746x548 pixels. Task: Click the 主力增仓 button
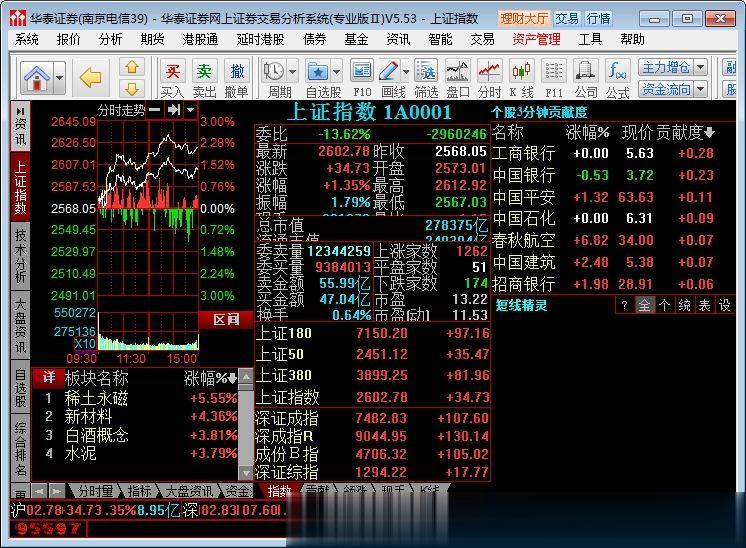pos(666,68)
